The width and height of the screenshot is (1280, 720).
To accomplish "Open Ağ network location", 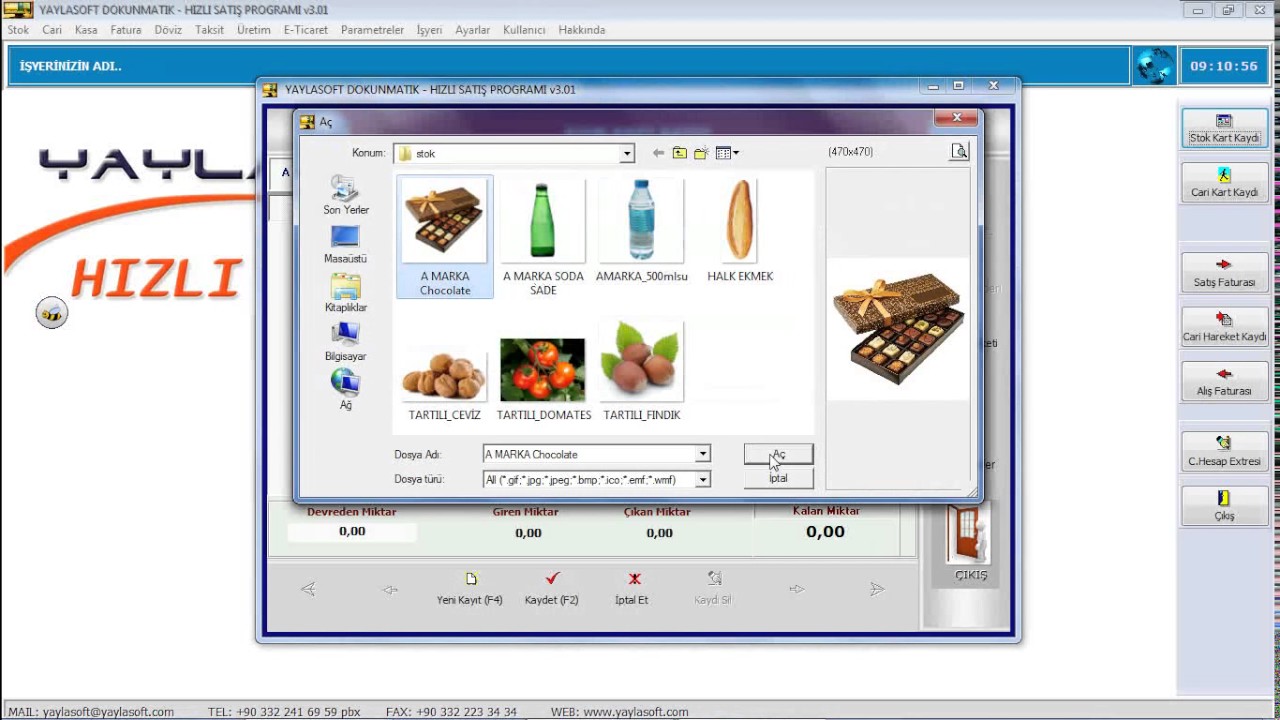I will 345,390.
